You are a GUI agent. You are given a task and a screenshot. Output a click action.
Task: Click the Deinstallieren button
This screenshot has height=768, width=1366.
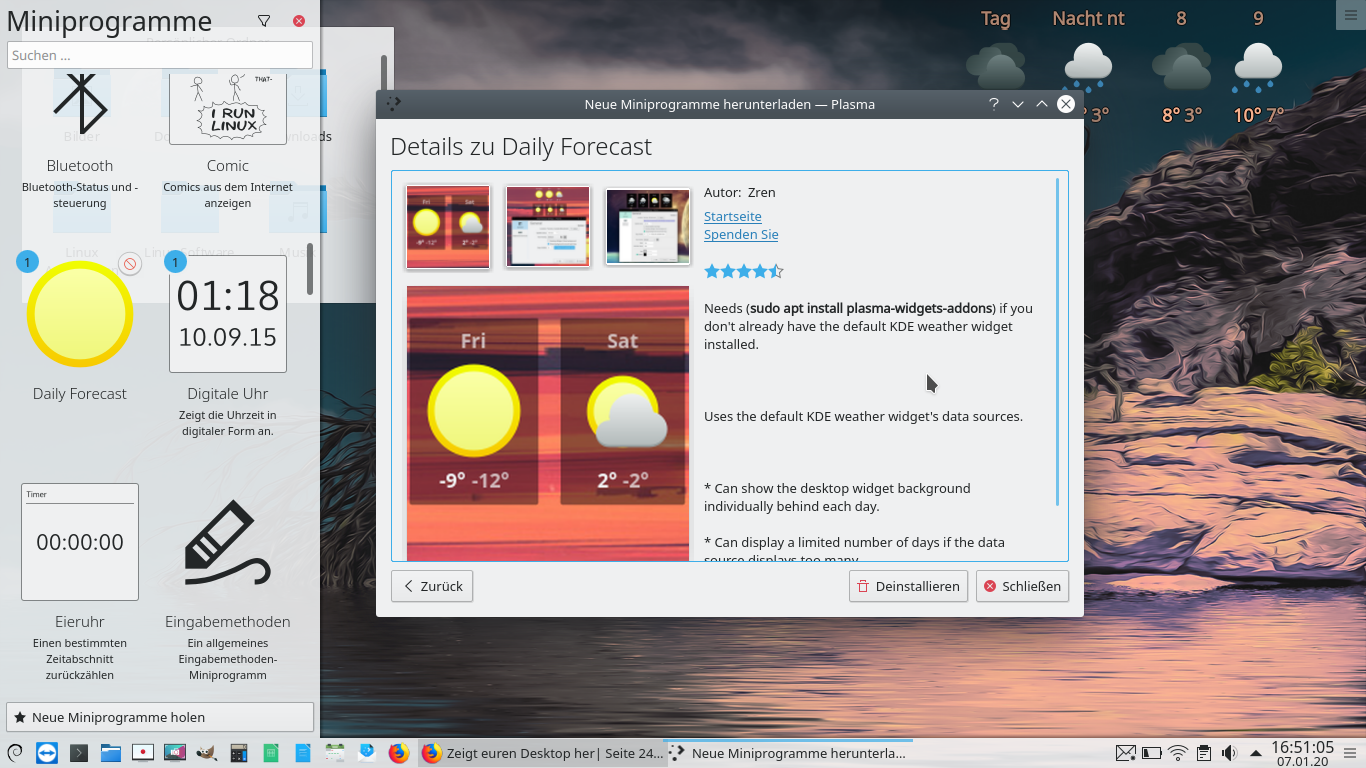(x=908, y=586)
